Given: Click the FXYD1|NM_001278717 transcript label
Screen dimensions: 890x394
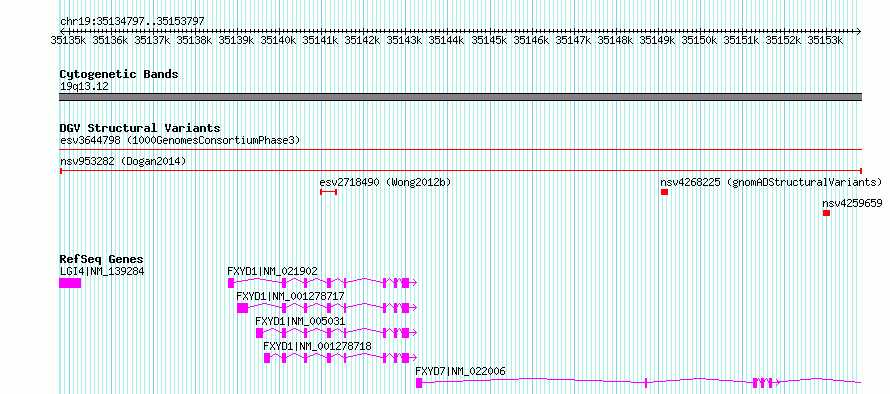Looking at the screenshot, I should 290,296.
